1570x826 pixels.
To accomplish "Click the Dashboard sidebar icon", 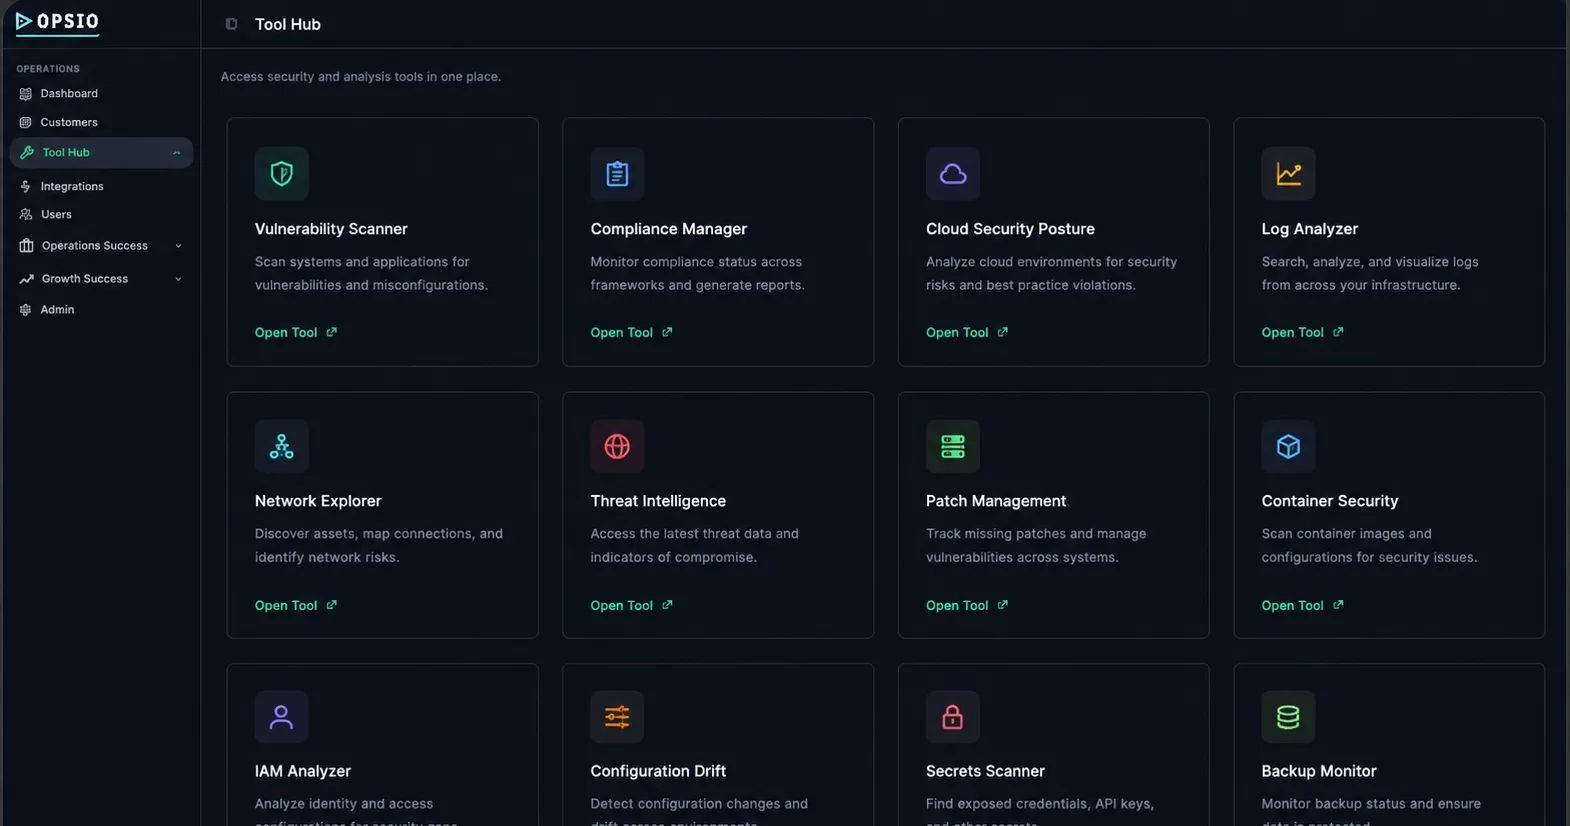I will click(x=26, y=94).
